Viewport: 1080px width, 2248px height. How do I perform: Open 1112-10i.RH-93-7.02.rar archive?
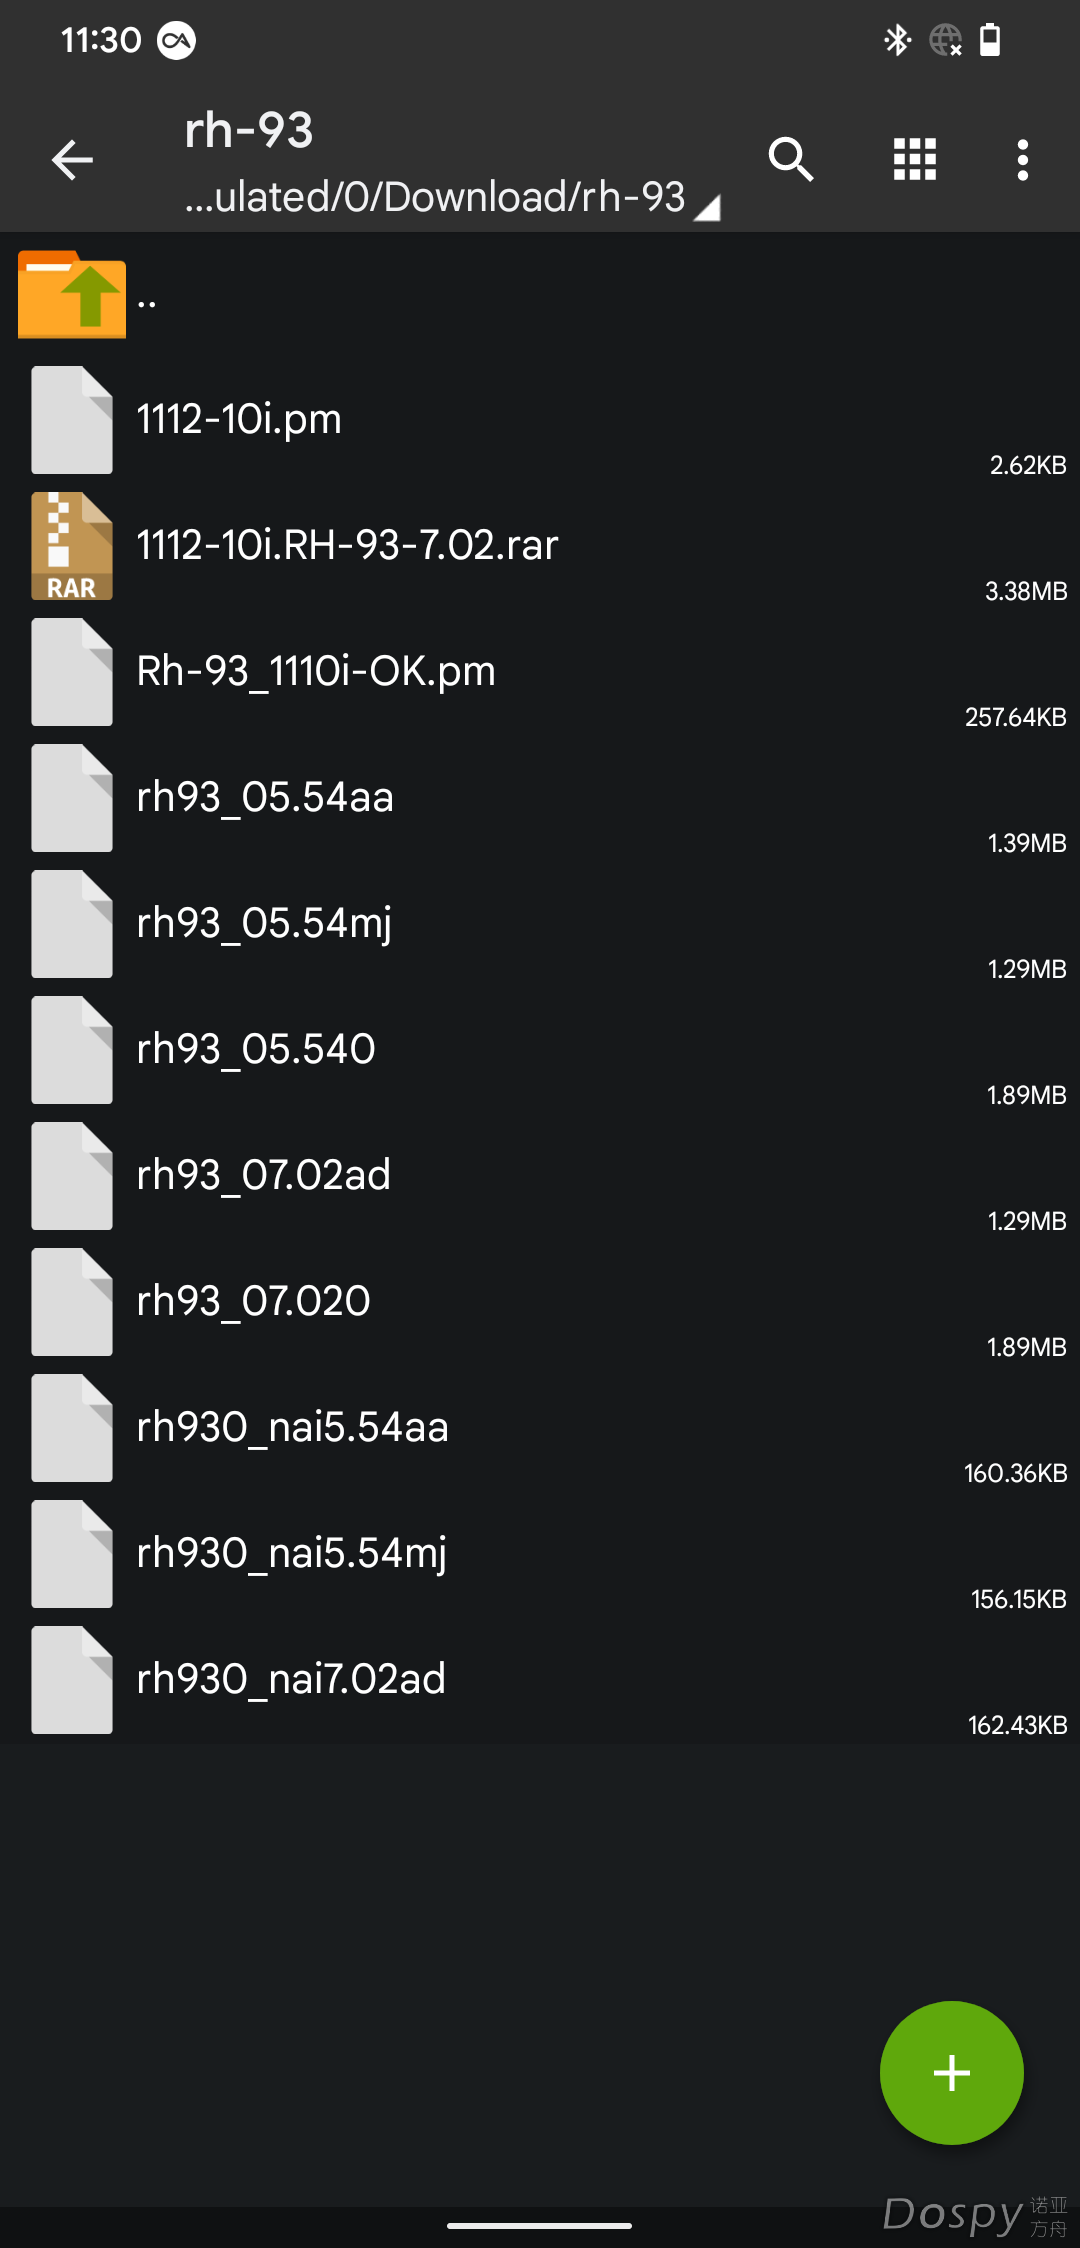[x=540, y=546]
